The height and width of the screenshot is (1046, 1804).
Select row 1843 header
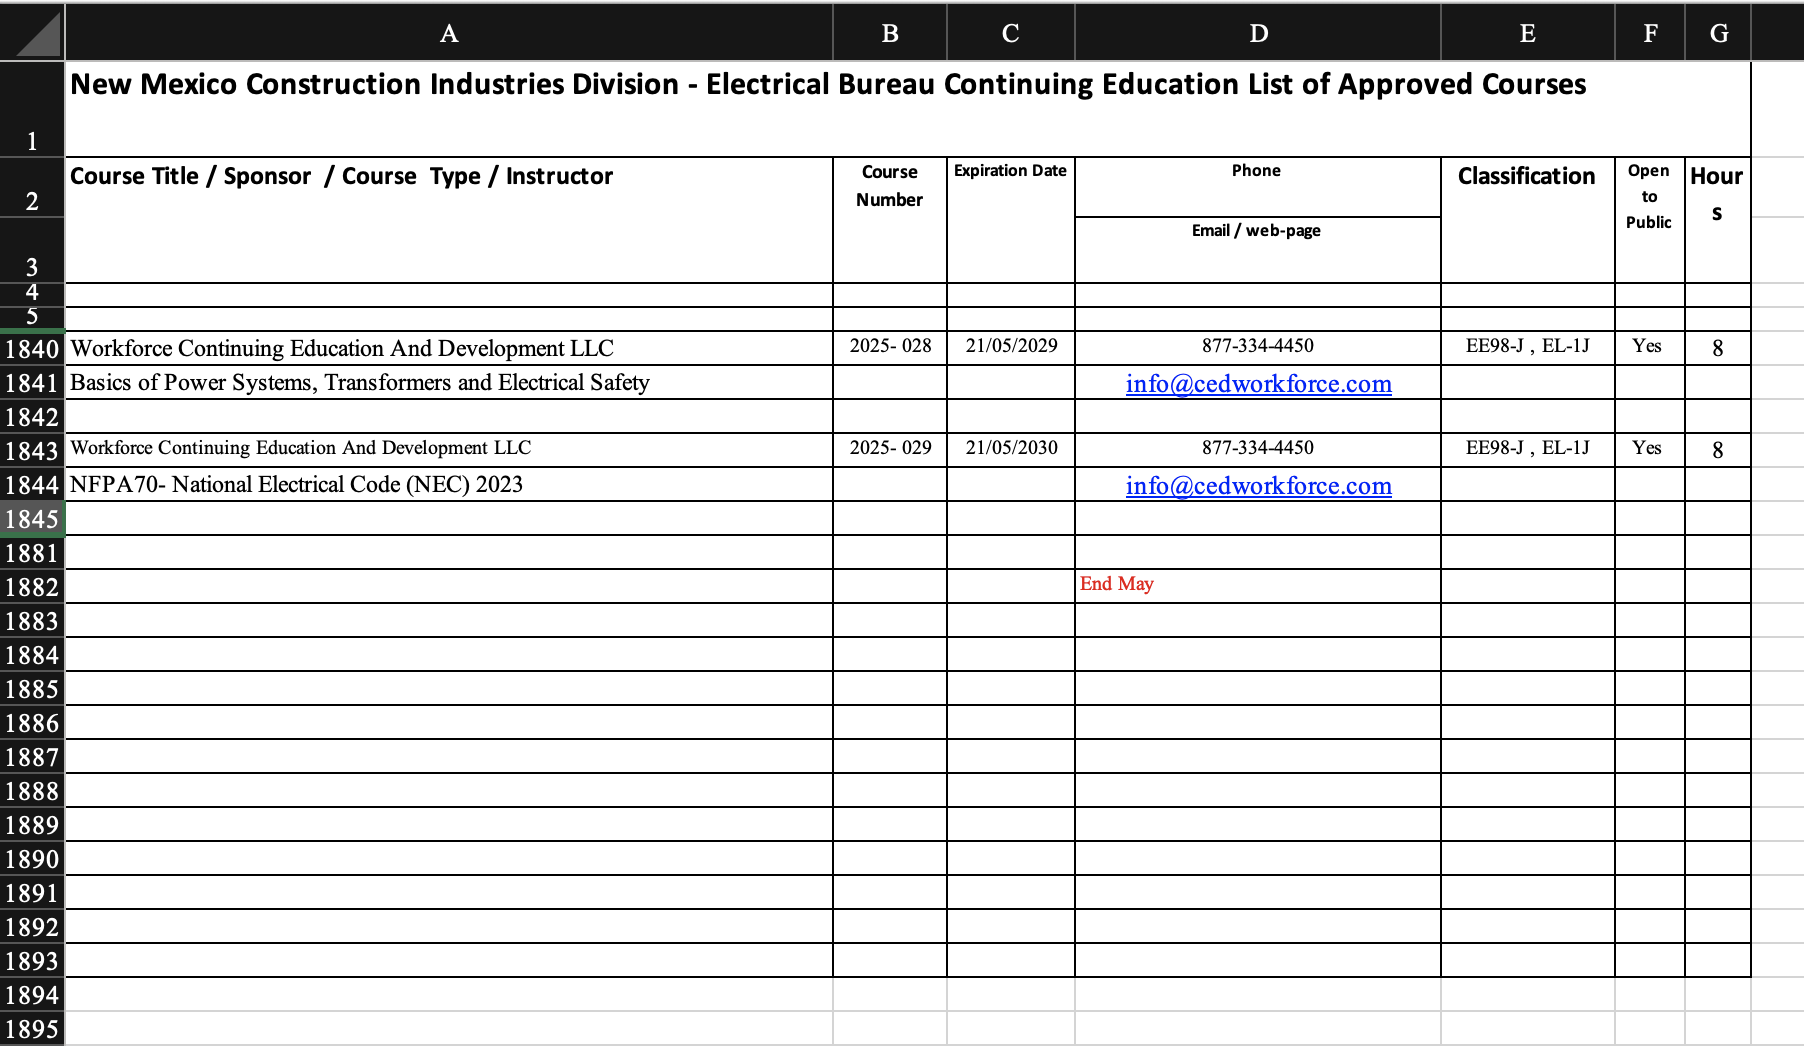pos(32,450)
